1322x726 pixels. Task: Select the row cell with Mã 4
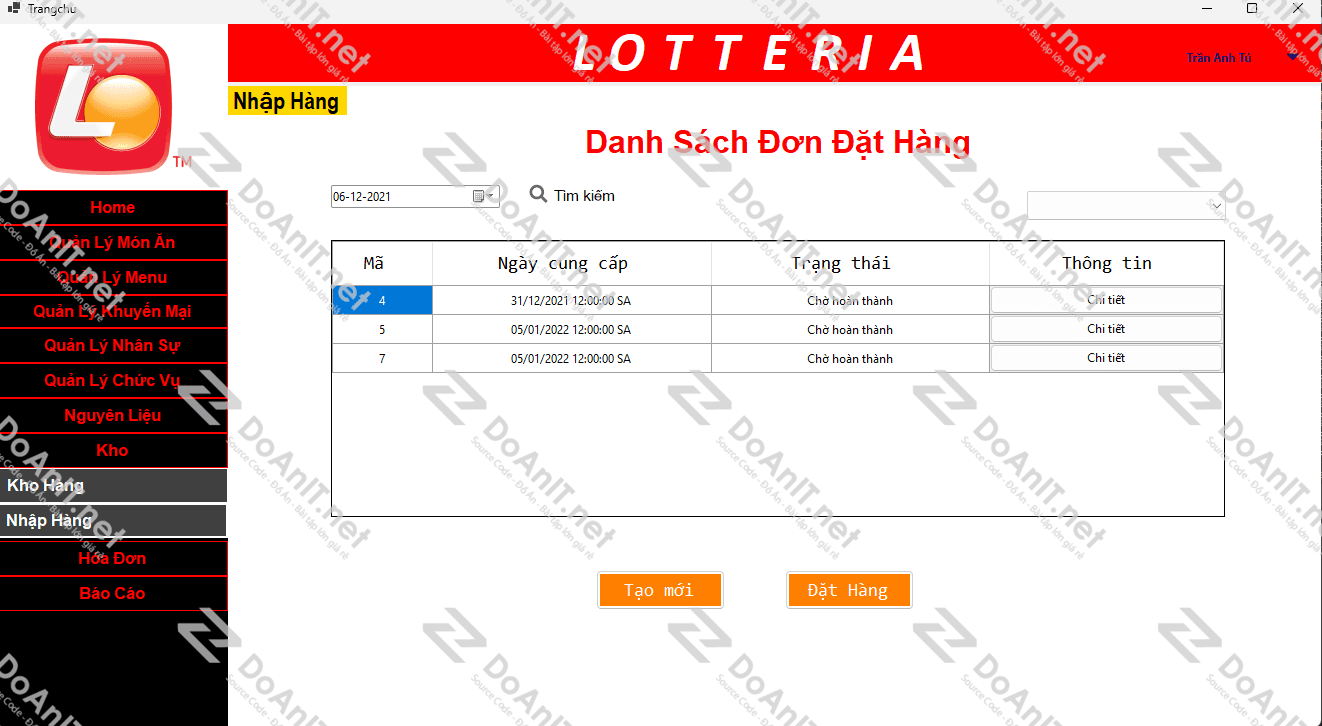(x=382, y=301)
